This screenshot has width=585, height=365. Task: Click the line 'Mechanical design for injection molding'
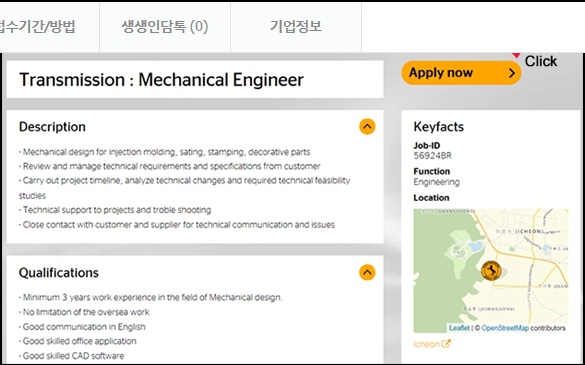(165, 152)
